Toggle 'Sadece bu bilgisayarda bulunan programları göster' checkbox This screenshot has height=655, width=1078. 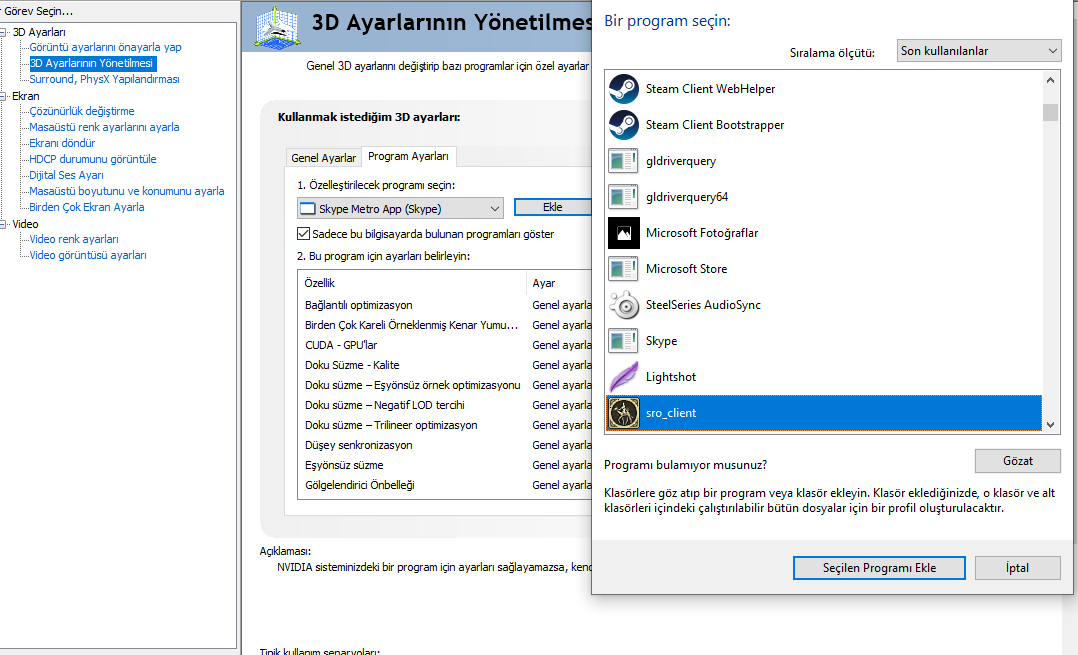coord(305,234)
